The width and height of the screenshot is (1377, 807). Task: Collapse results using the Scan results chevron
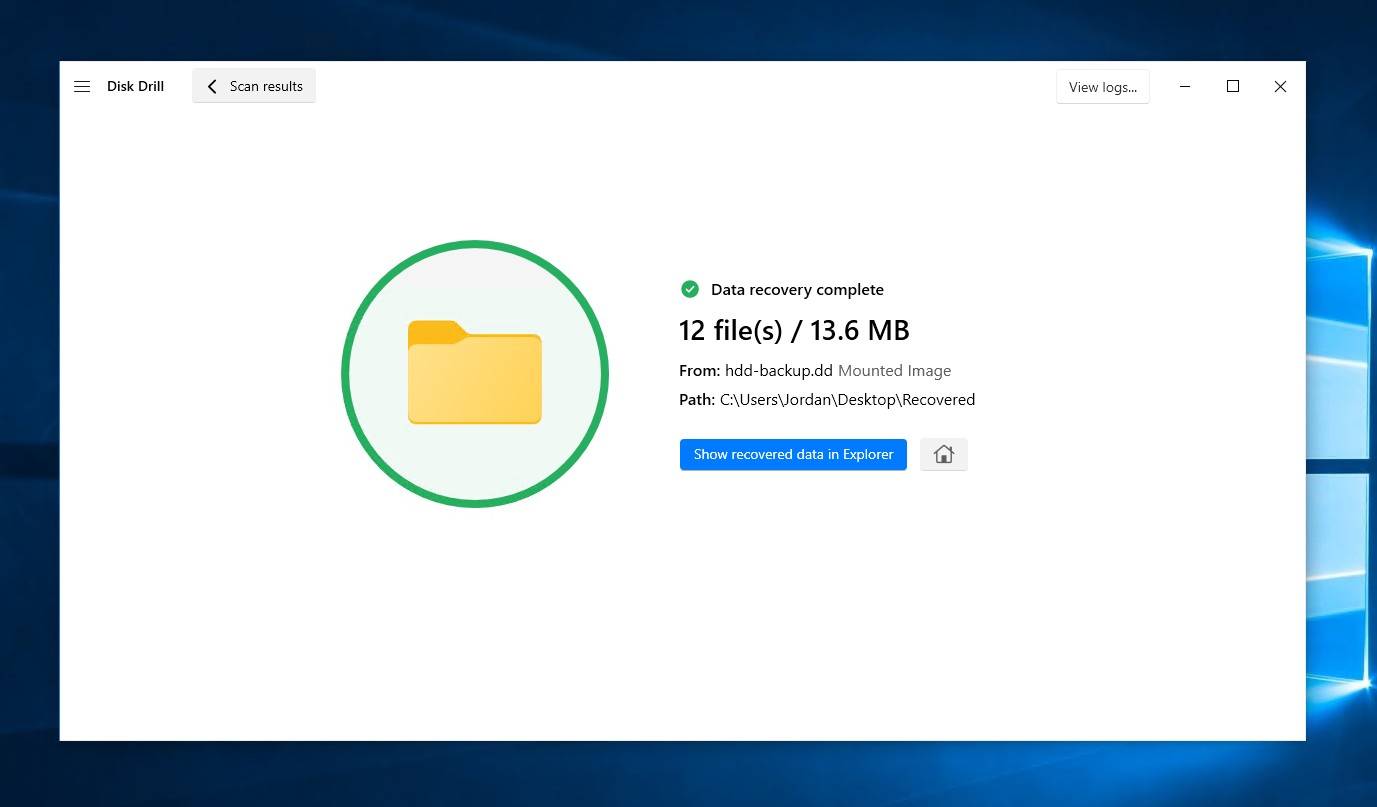[x=212, y=86]
